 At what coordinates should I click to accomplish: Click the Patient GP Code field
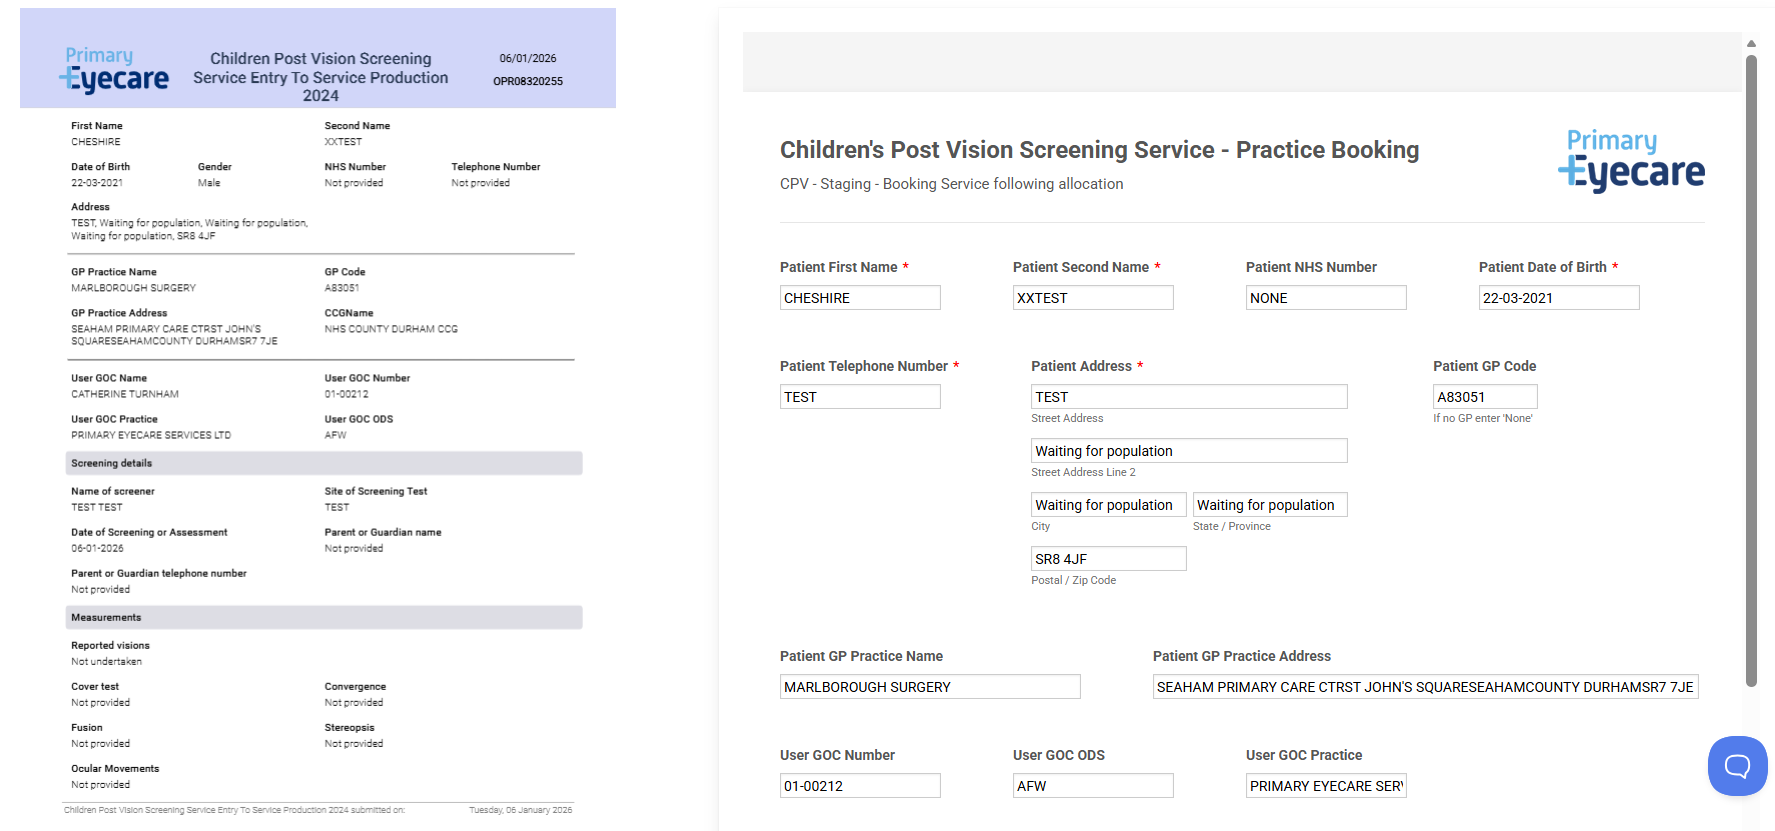1484,397
